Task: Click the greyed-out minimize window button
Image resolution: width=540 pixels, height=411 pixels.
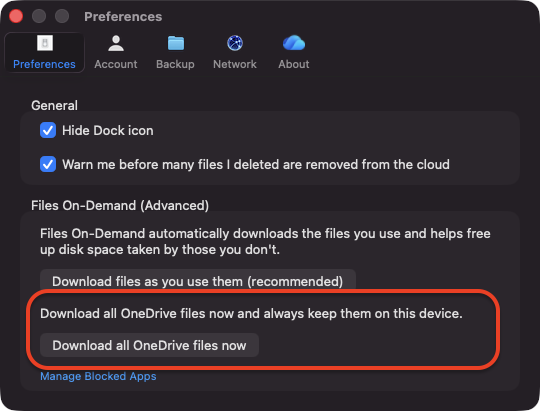Action: (39, 16)
